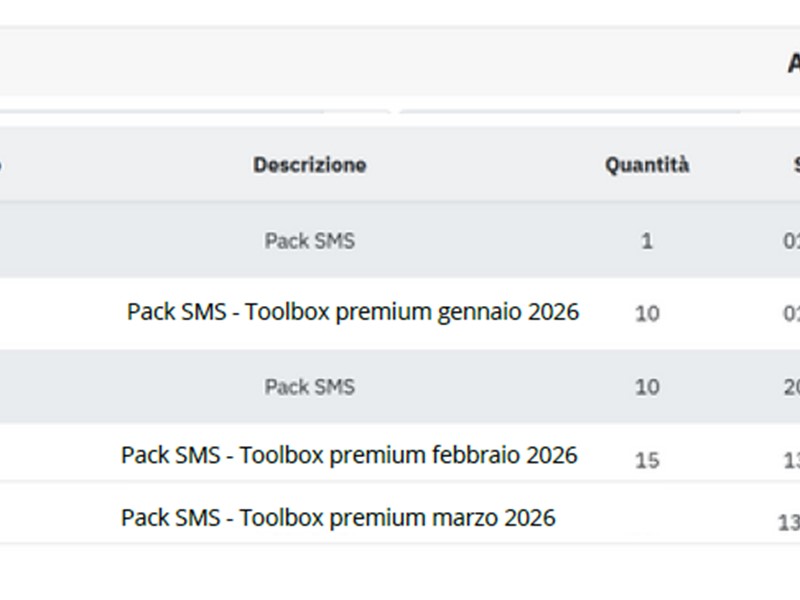
Task: Click the cut-off header cell left of Descrizione
Action: [3, 165]
